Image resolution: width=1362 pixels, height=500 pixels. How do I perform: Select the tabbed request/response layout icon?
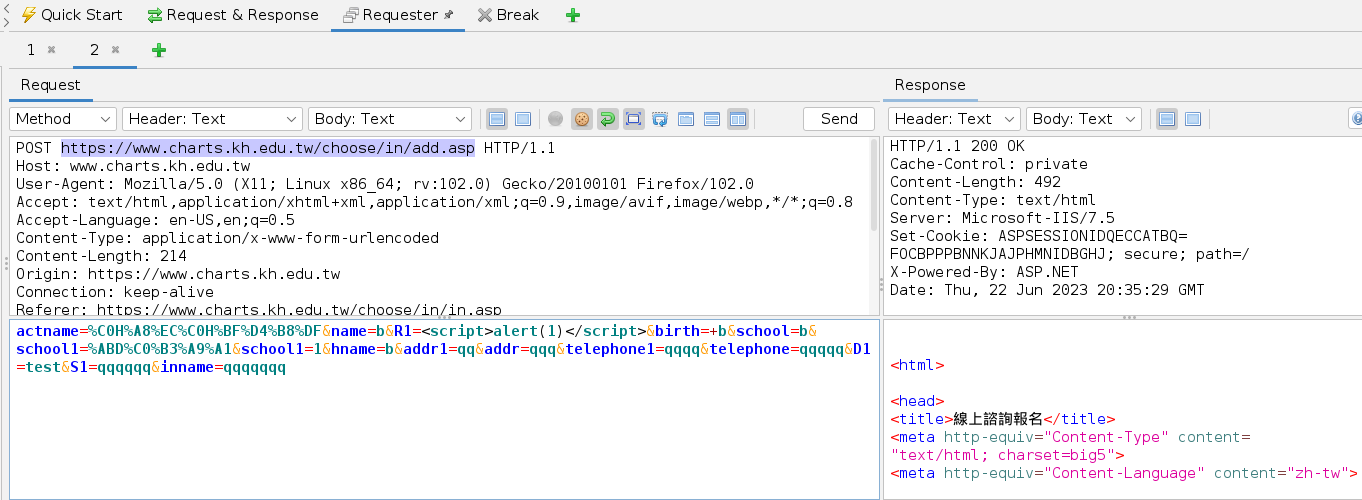coord(686,119)
